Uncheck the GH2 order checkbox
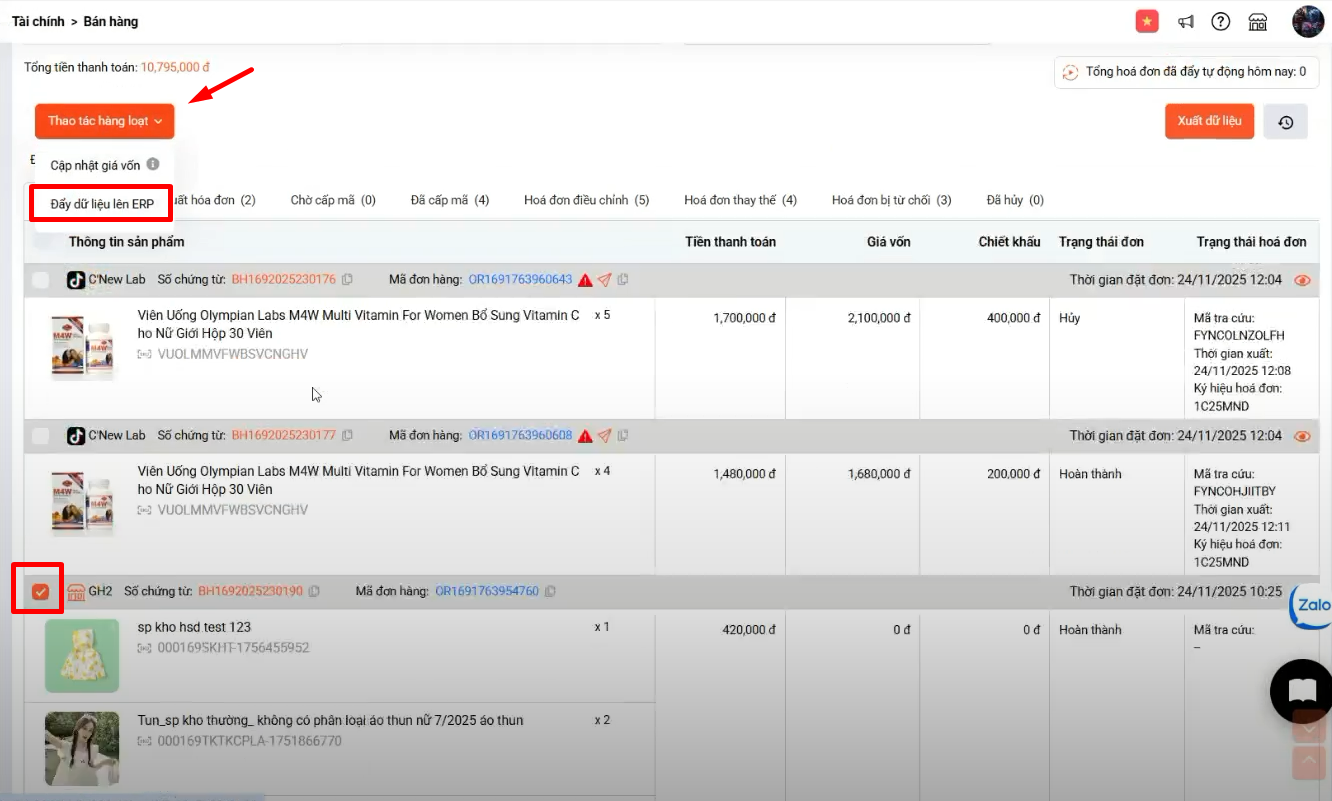Image resolution: width=1332 pixels, height=801 pixels. coord(40,592)
